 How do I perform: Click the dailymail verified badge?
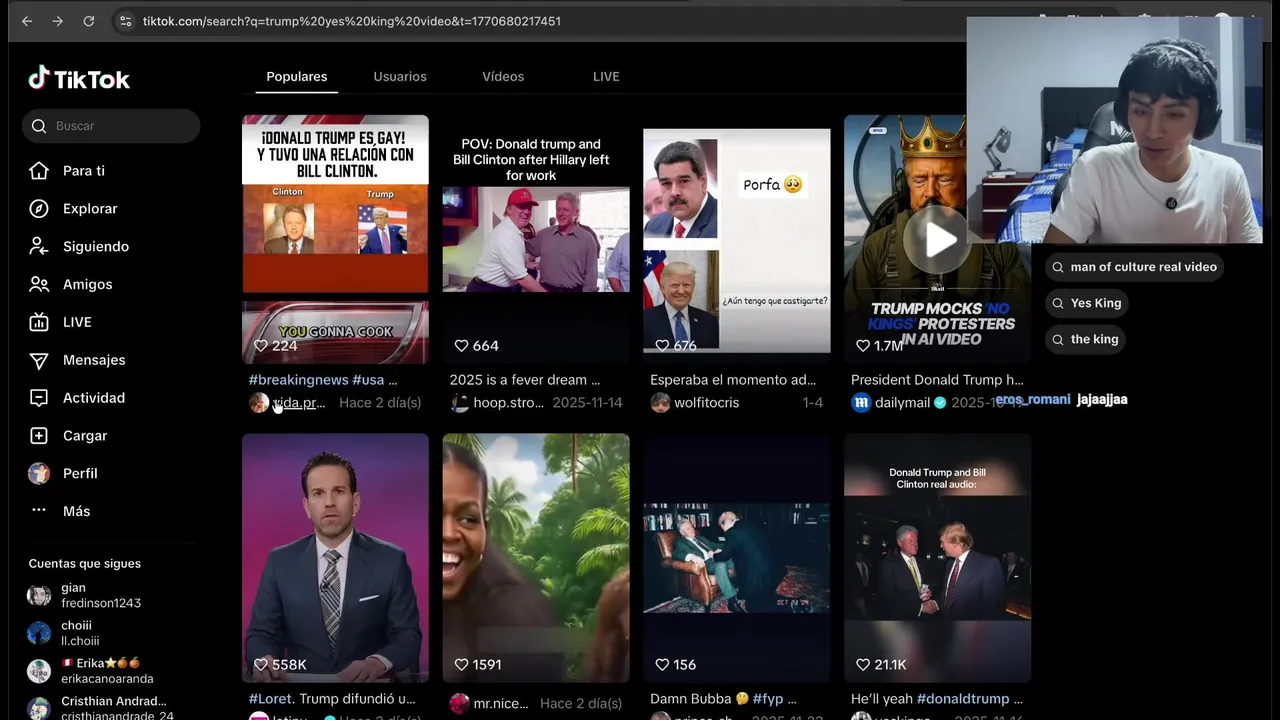tap(940, 403)
